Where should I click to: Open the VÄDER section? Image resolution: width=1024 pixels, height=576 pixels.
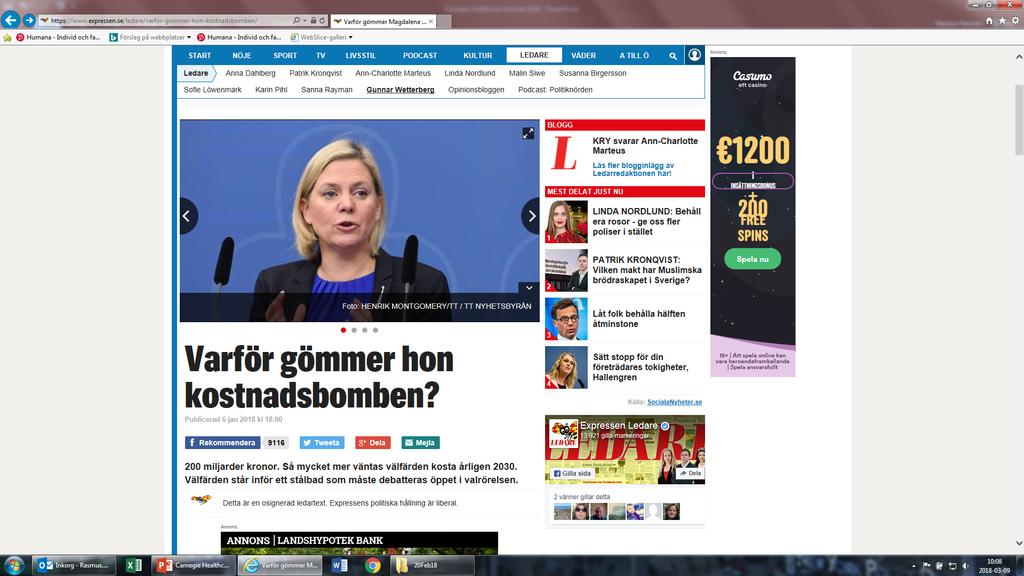(583, 56)
